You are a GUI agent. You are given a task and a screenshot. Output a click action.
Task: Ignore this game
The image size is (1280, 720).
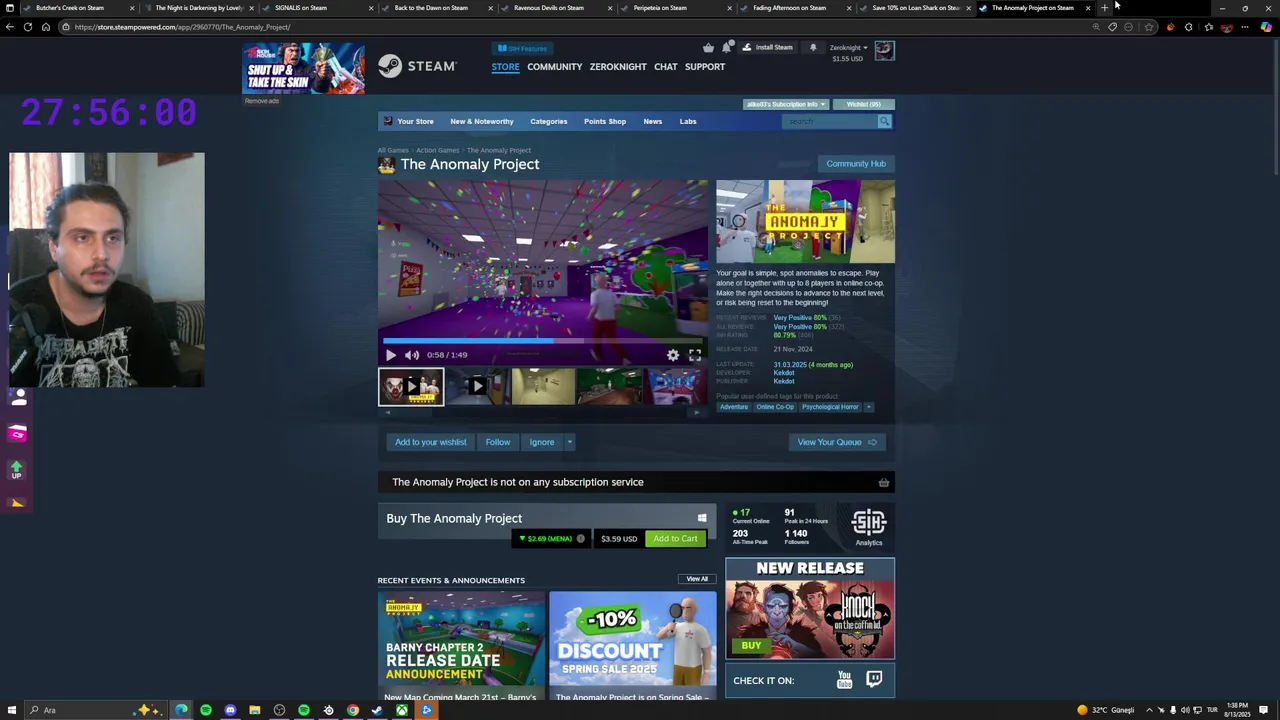pyautogui.click(x=542, y=442)
